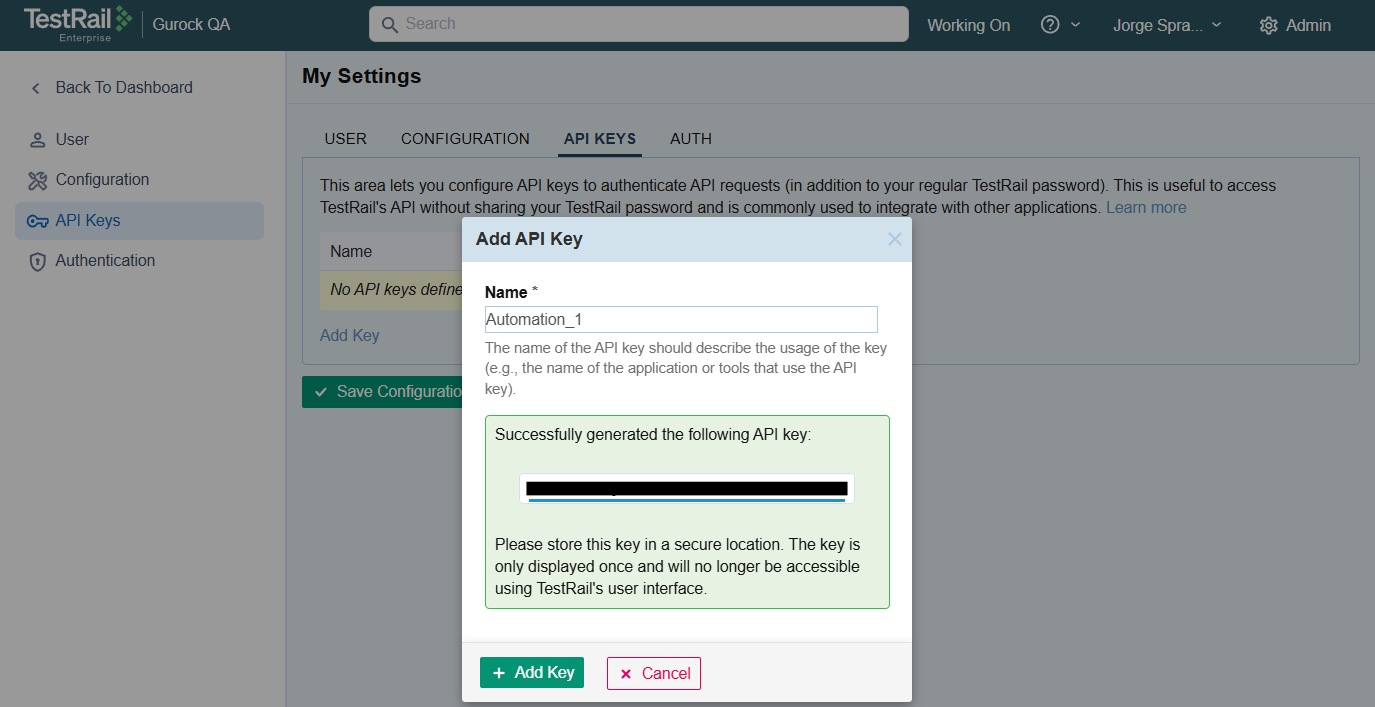
Task: Click the User person icon in sidebar
Action: [x=37, y=140]
